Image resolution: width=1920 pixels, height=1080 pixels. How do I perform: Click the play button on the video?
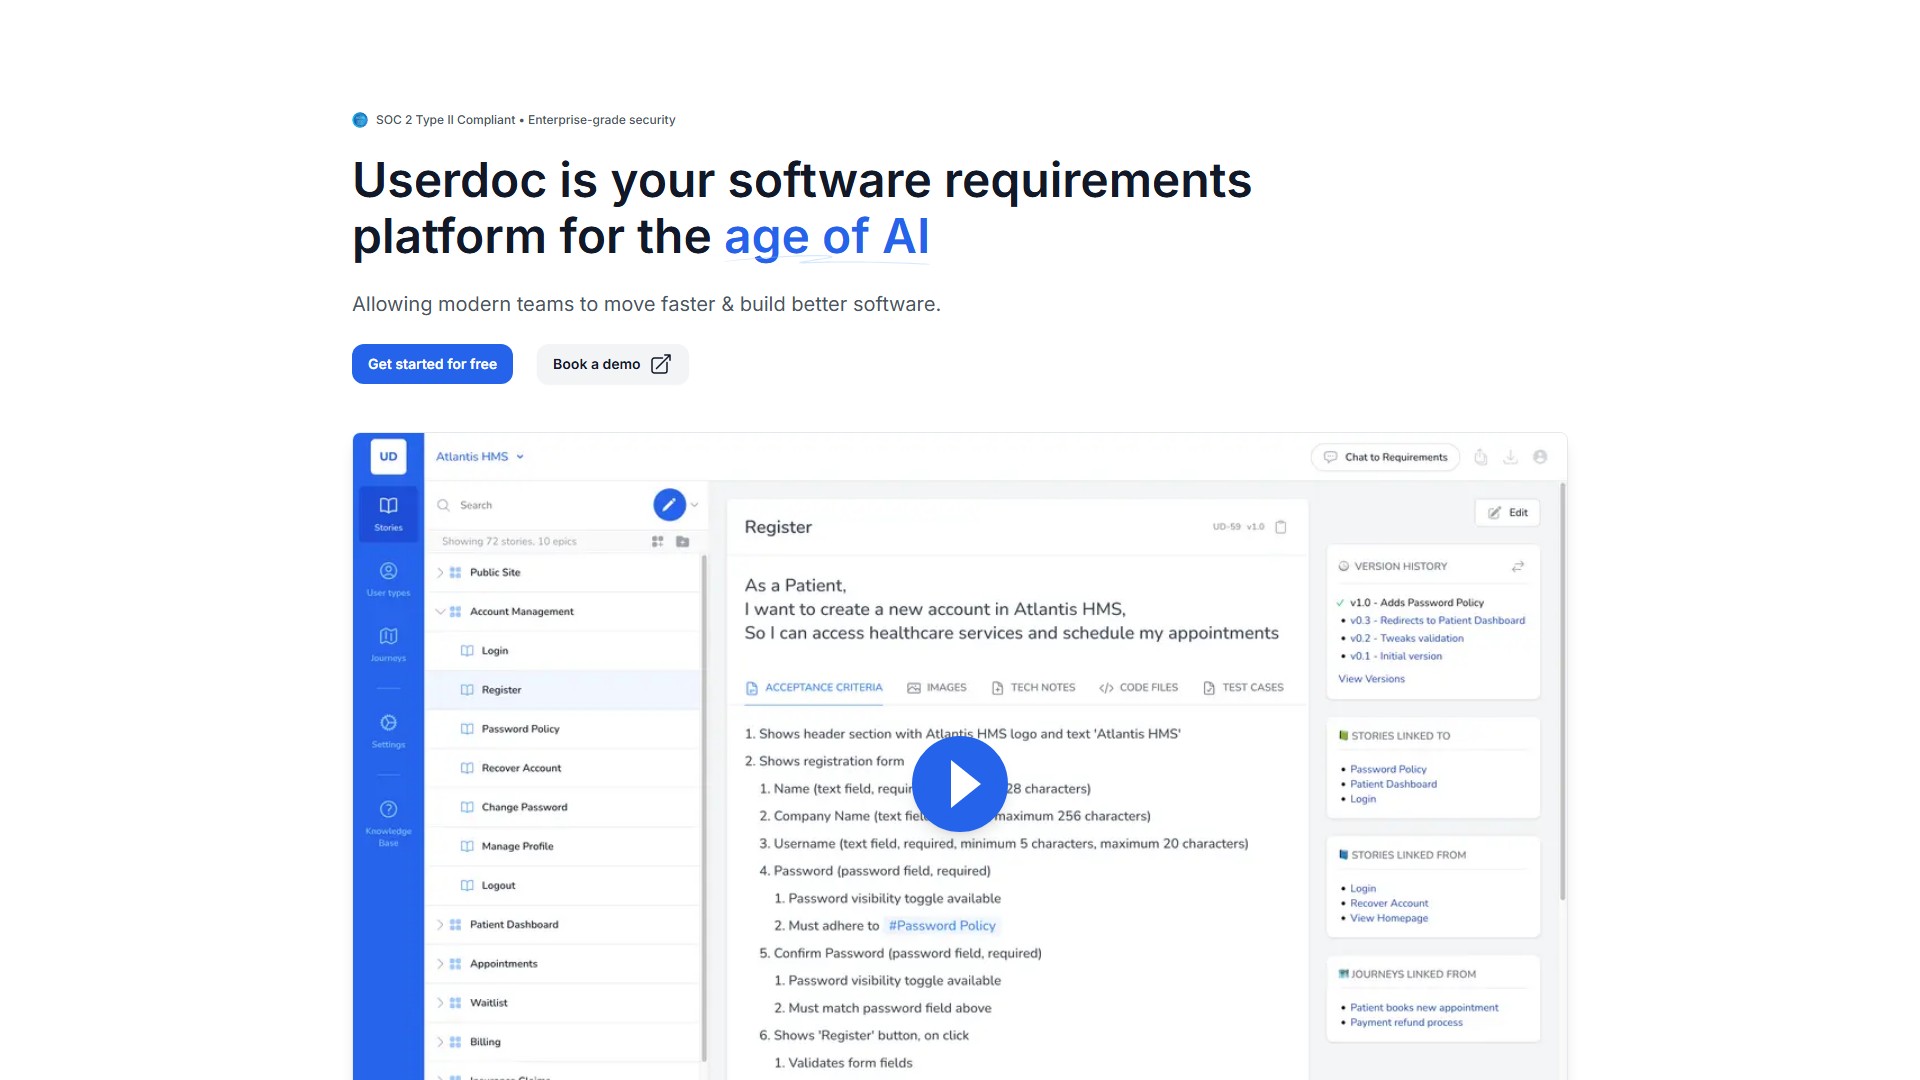tap(959, 784)
